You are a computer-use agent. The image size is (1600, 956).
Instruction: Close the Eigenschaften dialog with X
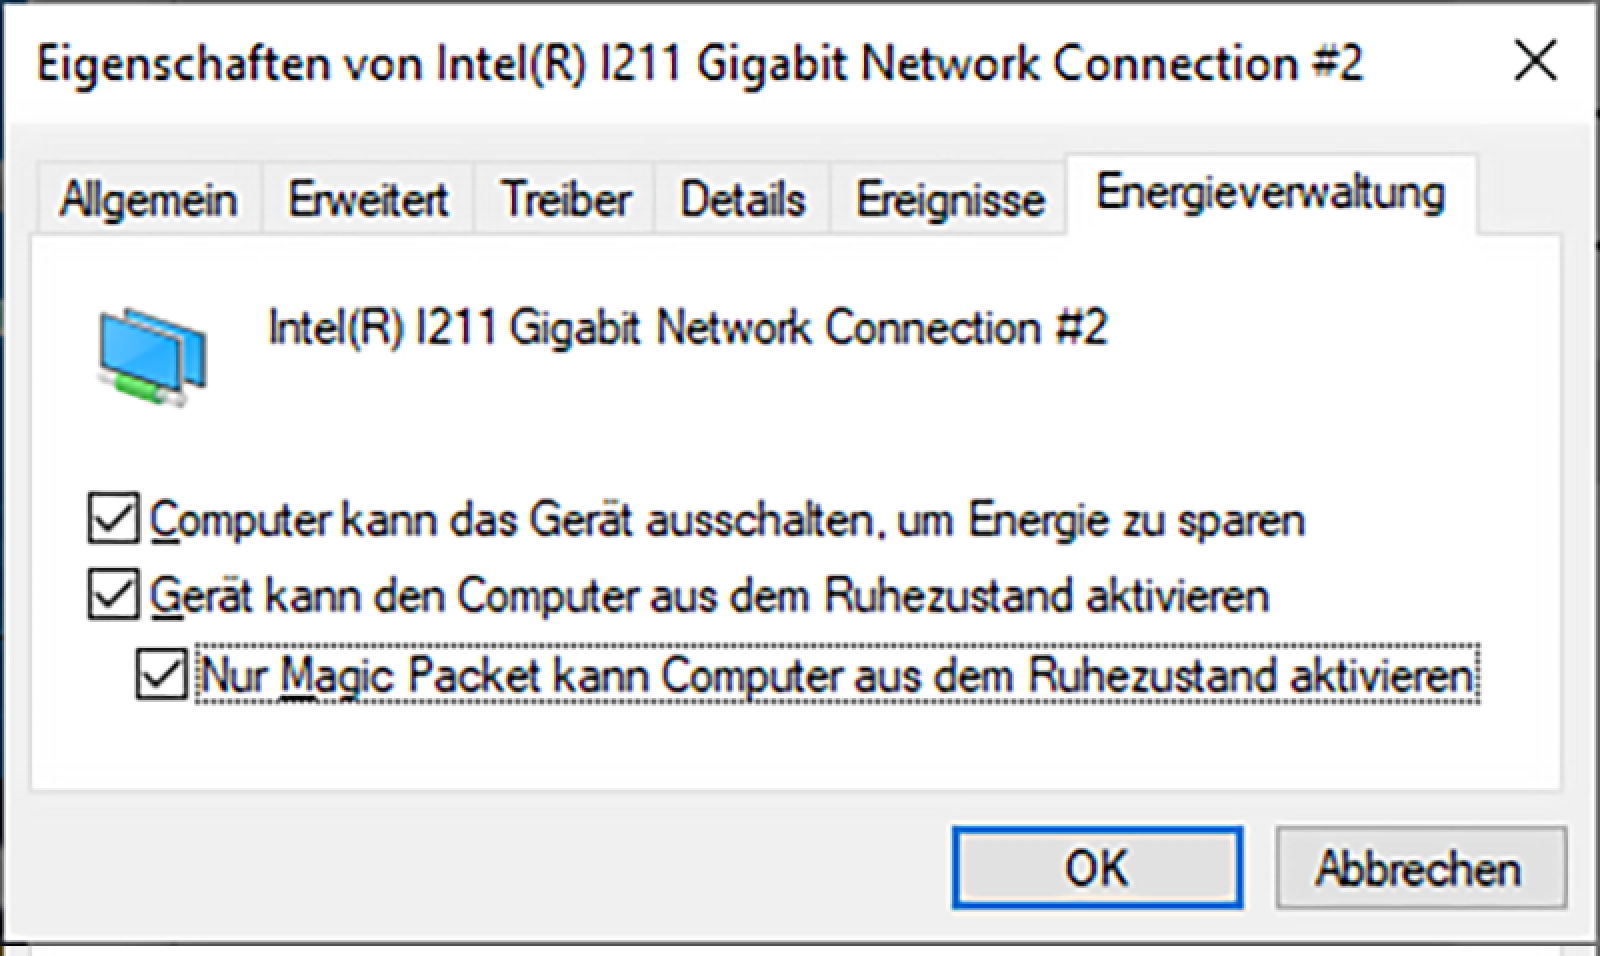pyautogui.click(x=1534, y=62)
